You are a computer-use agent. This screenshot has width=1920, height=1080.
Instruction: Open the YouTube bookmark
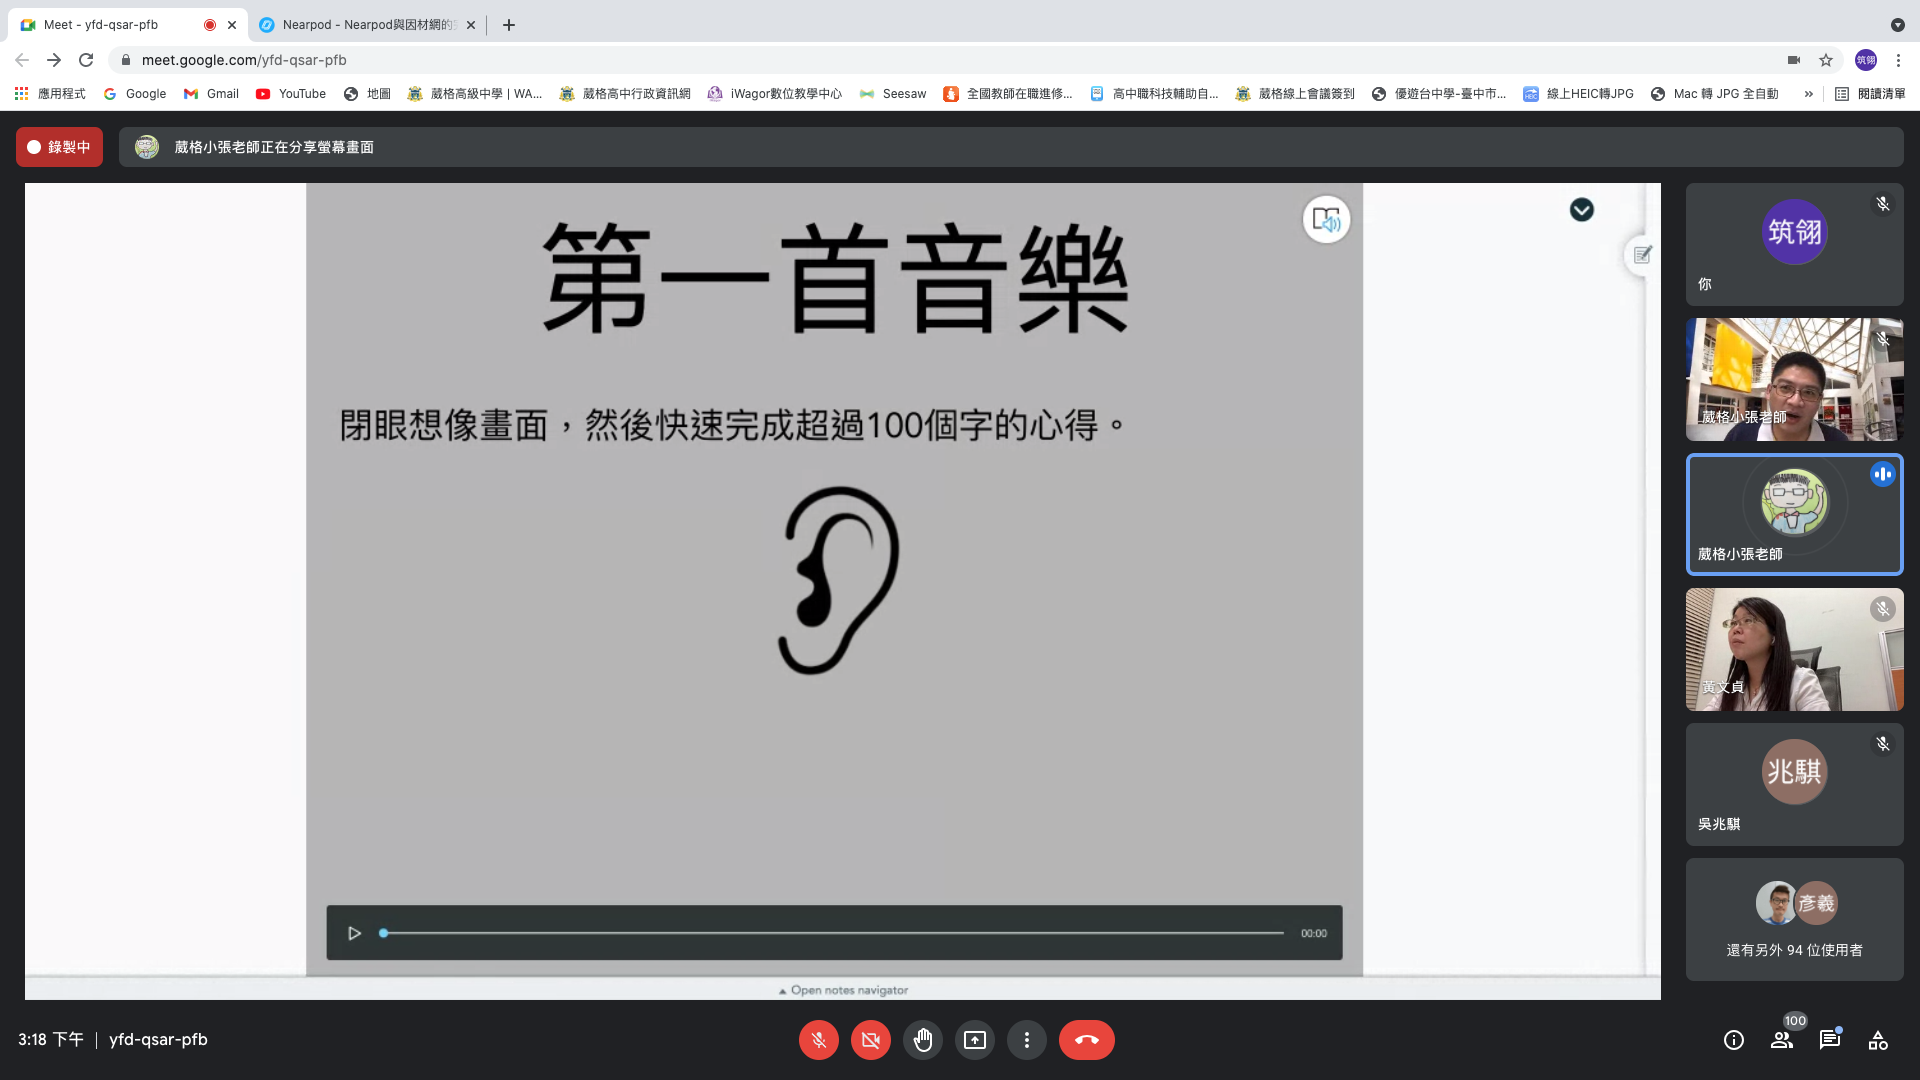291,94
